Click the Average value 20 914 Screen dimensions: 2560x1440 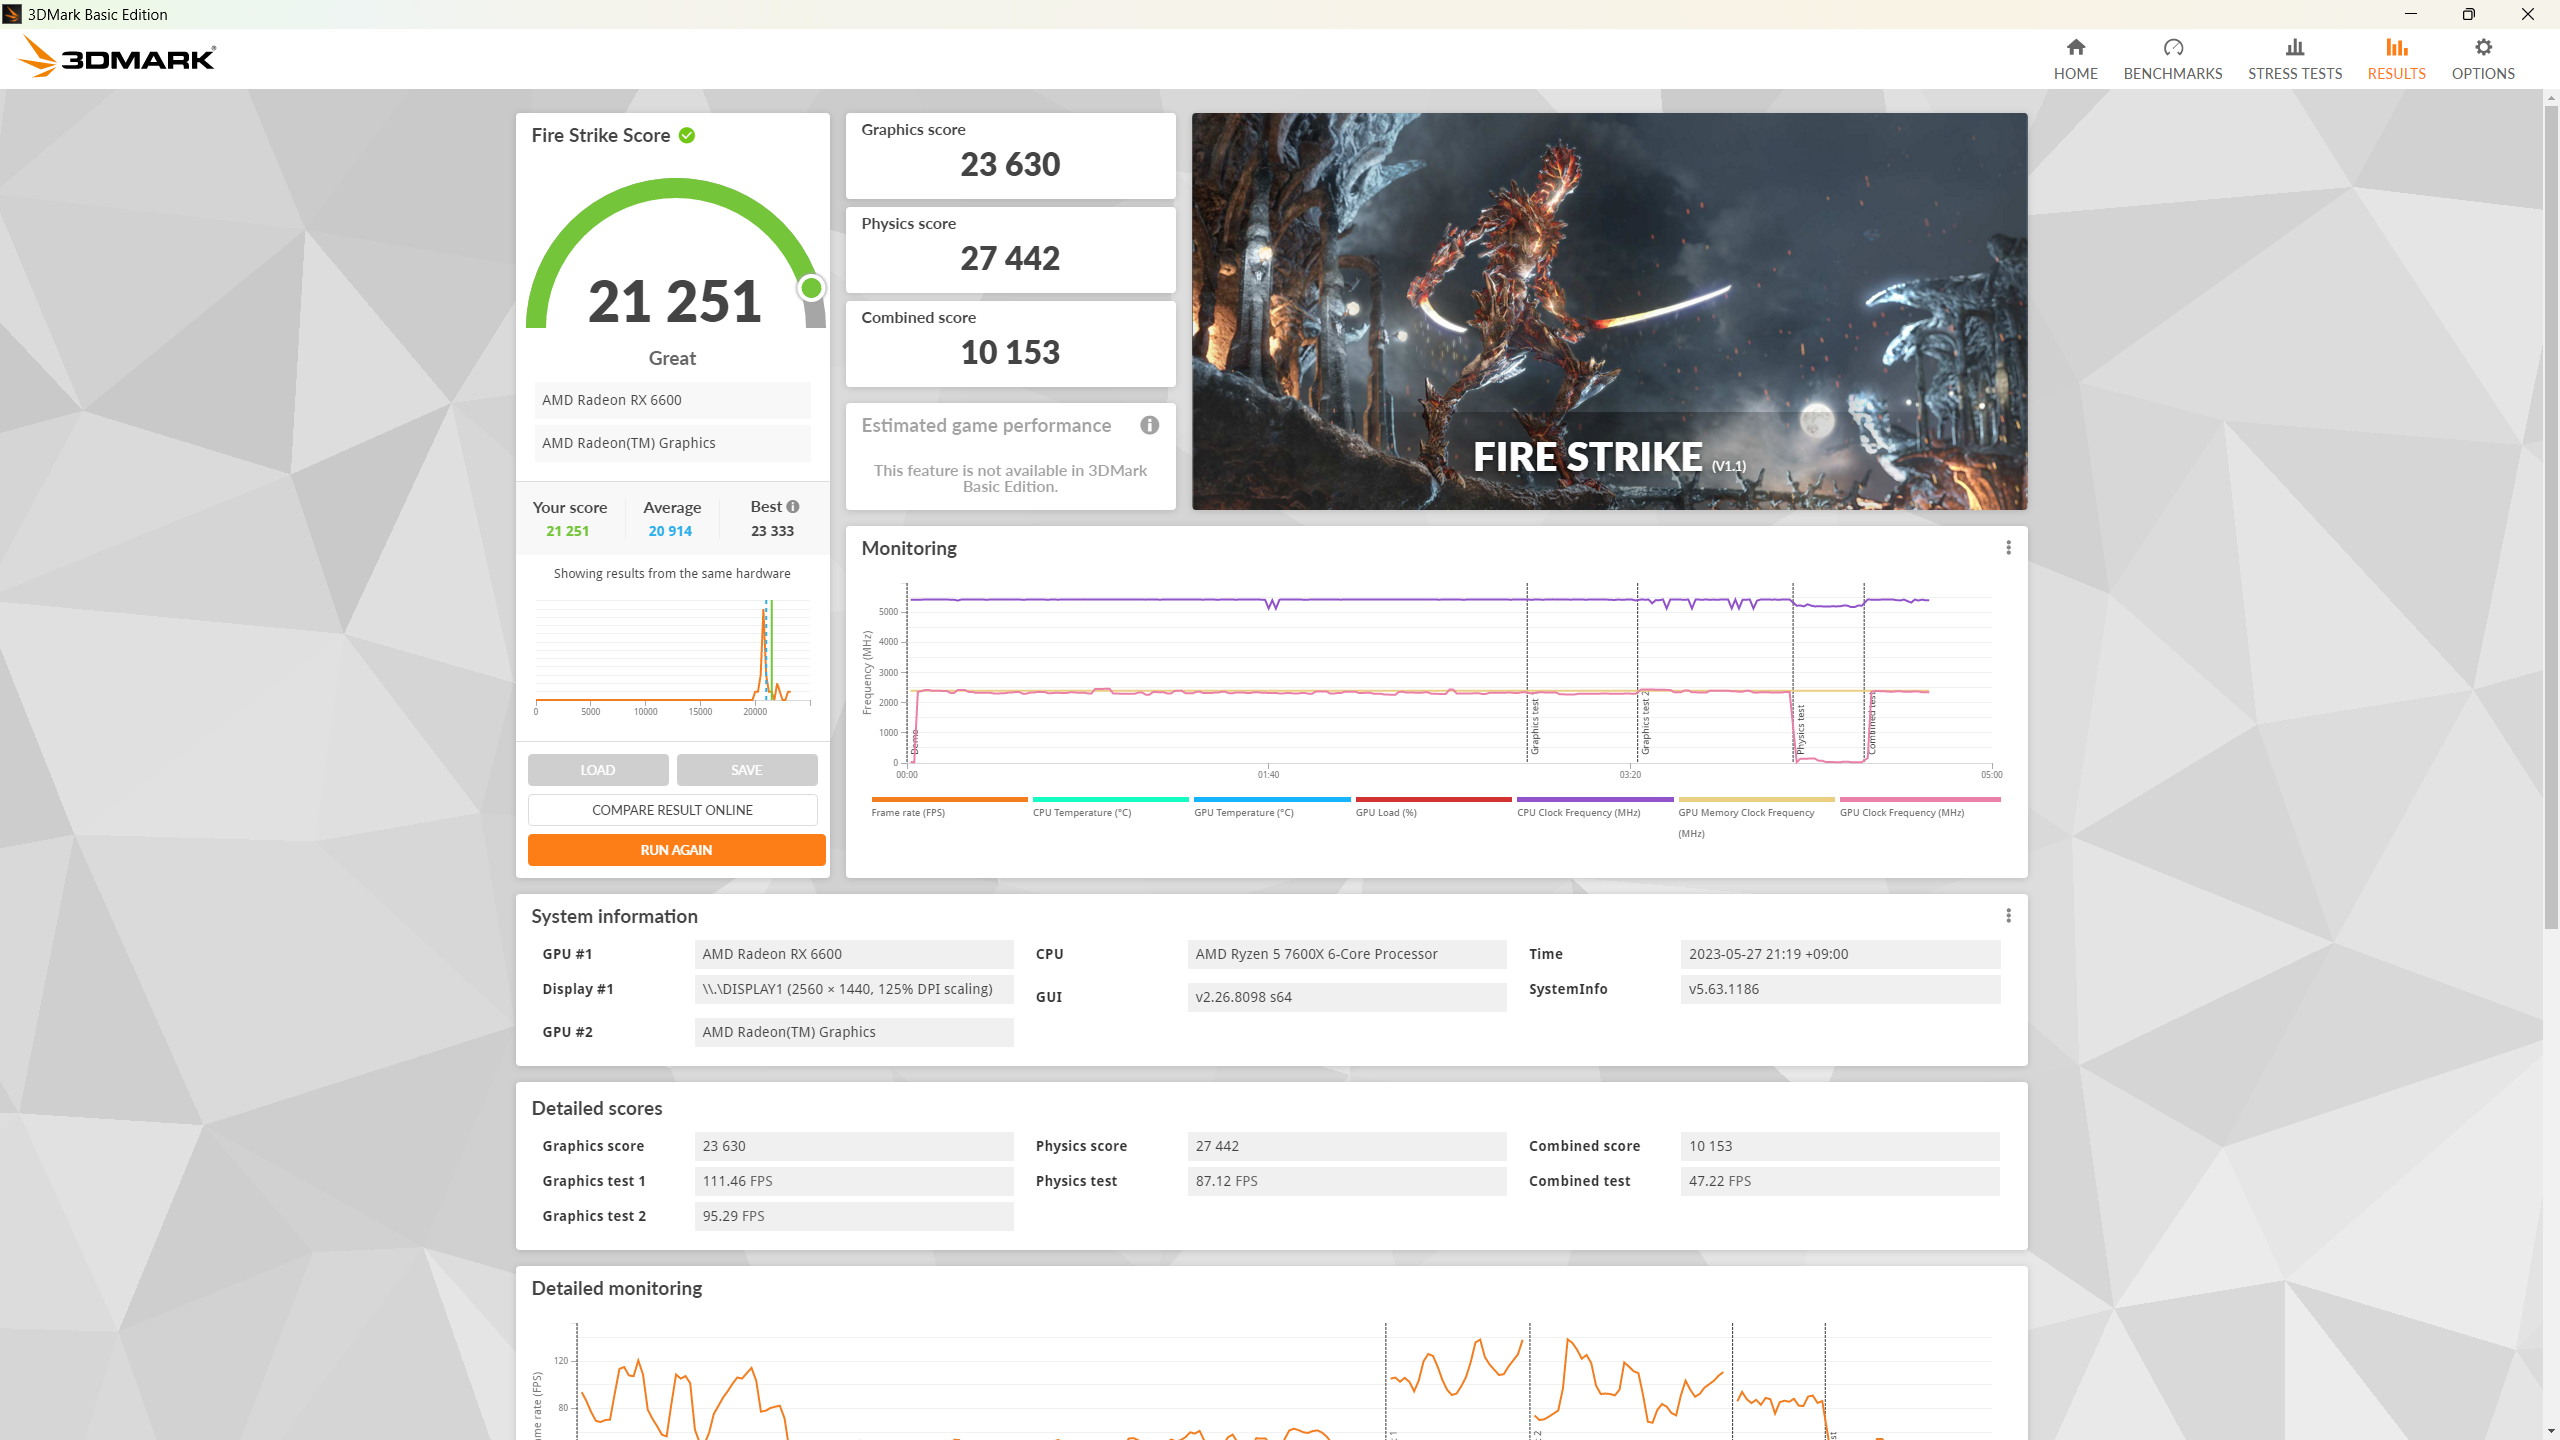[670, 531]
